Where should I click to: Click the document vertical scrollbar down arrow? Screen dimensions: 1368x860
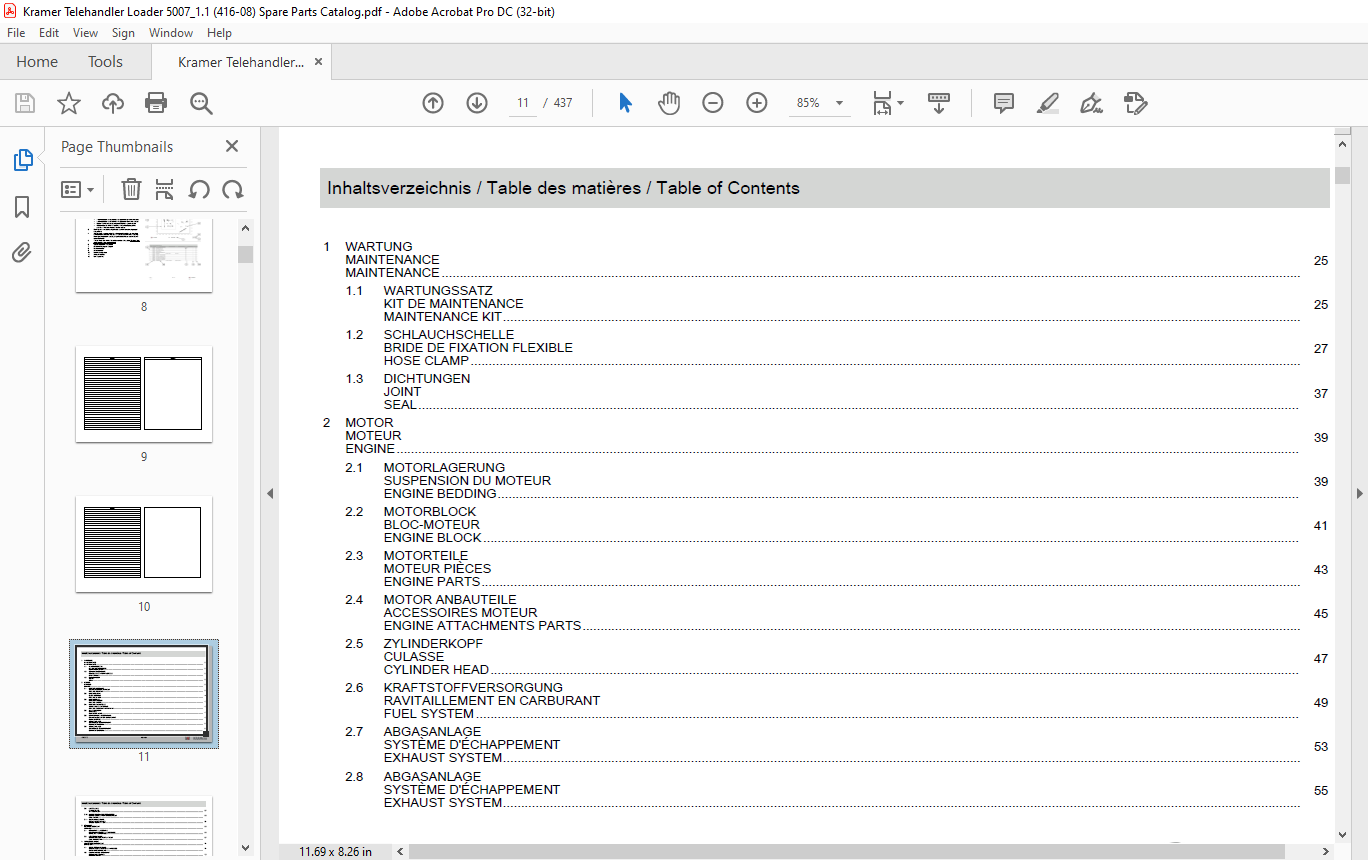(1342, 833)
